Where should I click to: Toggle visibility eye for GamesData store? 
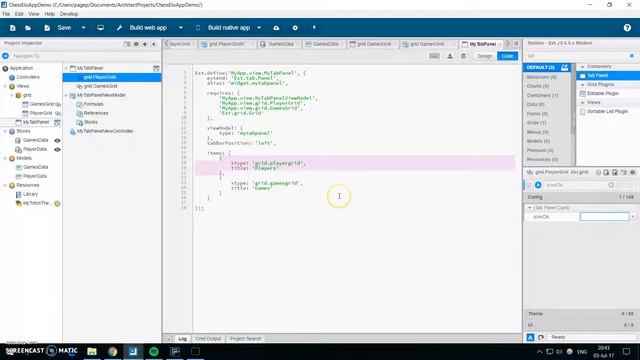(x=58, y=140)
